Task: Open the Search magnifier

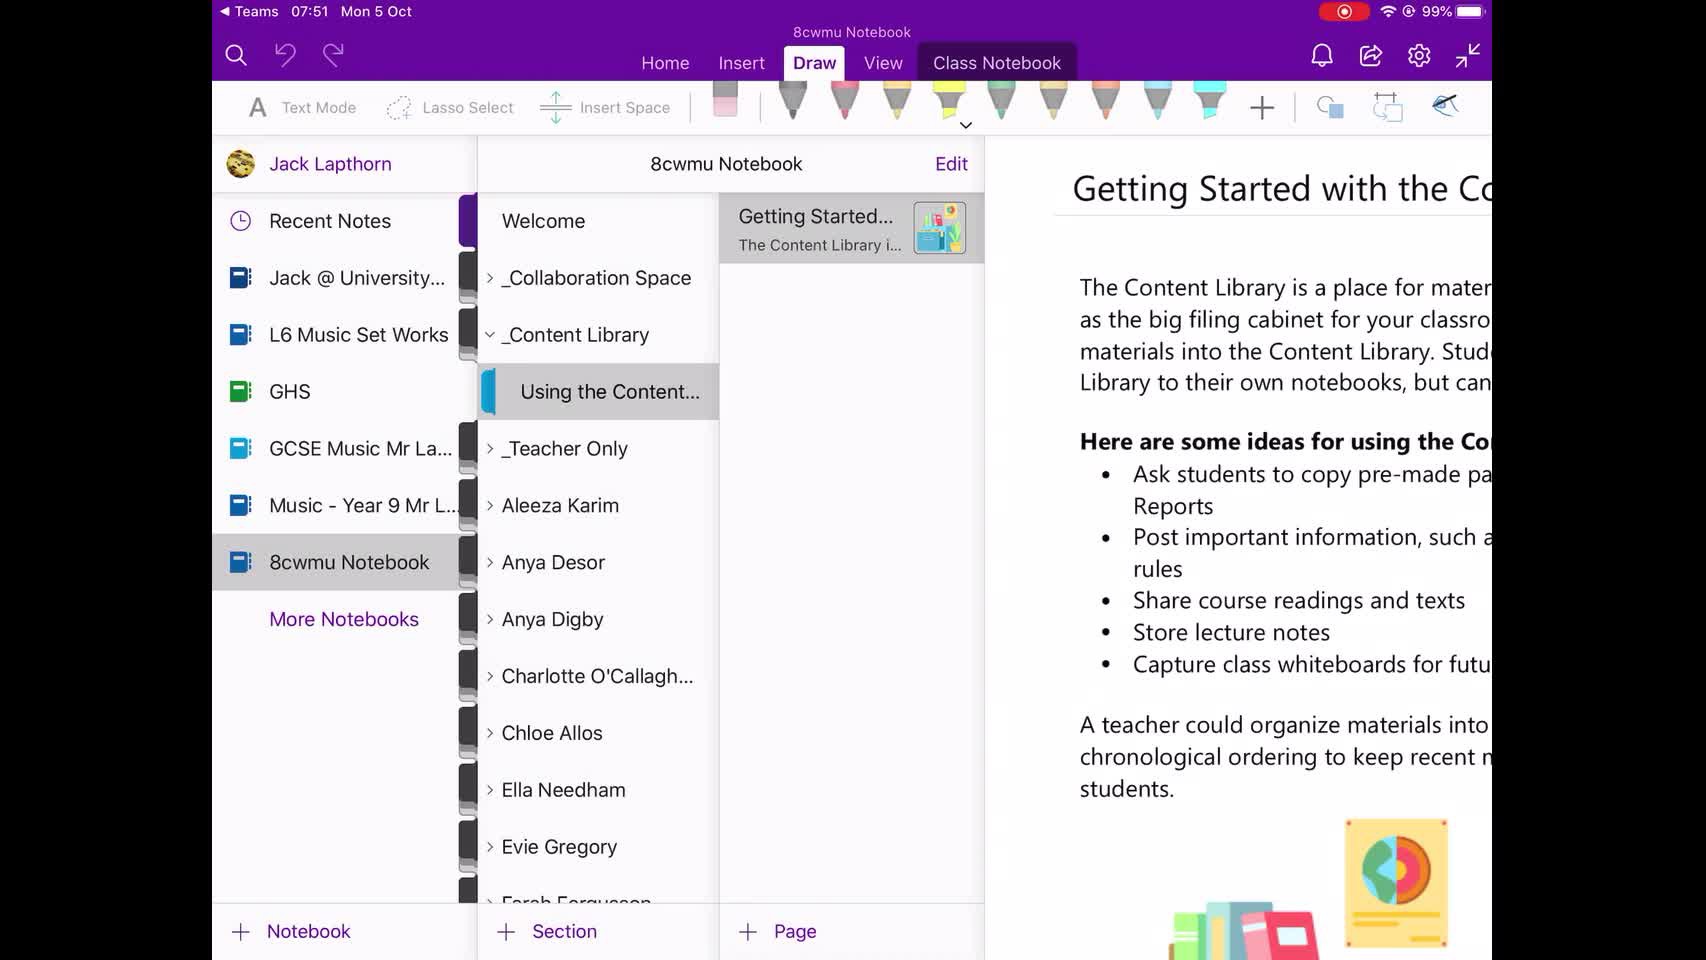Action: [x=236, y=55]
